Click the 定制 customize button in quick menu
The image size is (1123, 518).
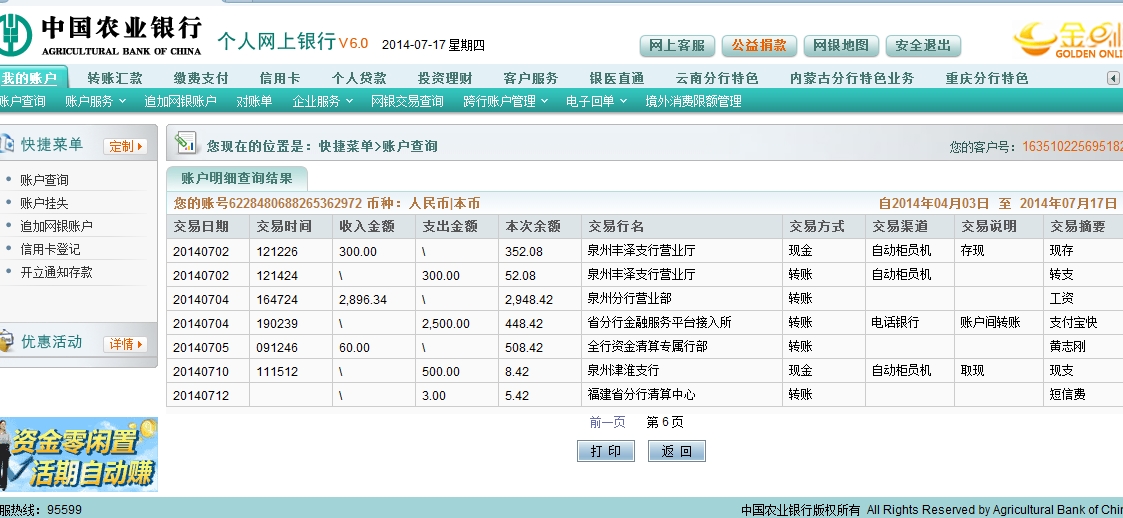point(125,146)
